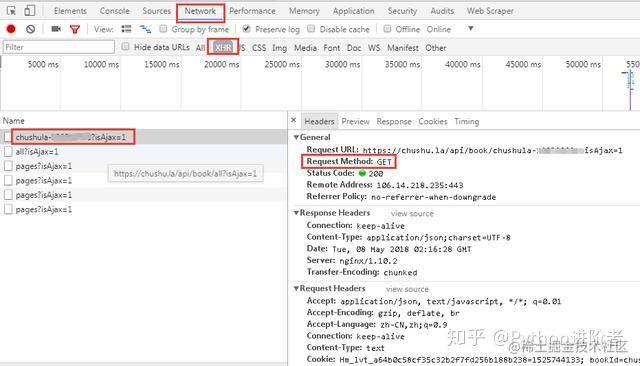
Task: Close the request details panel
Action: pos(293,120)
